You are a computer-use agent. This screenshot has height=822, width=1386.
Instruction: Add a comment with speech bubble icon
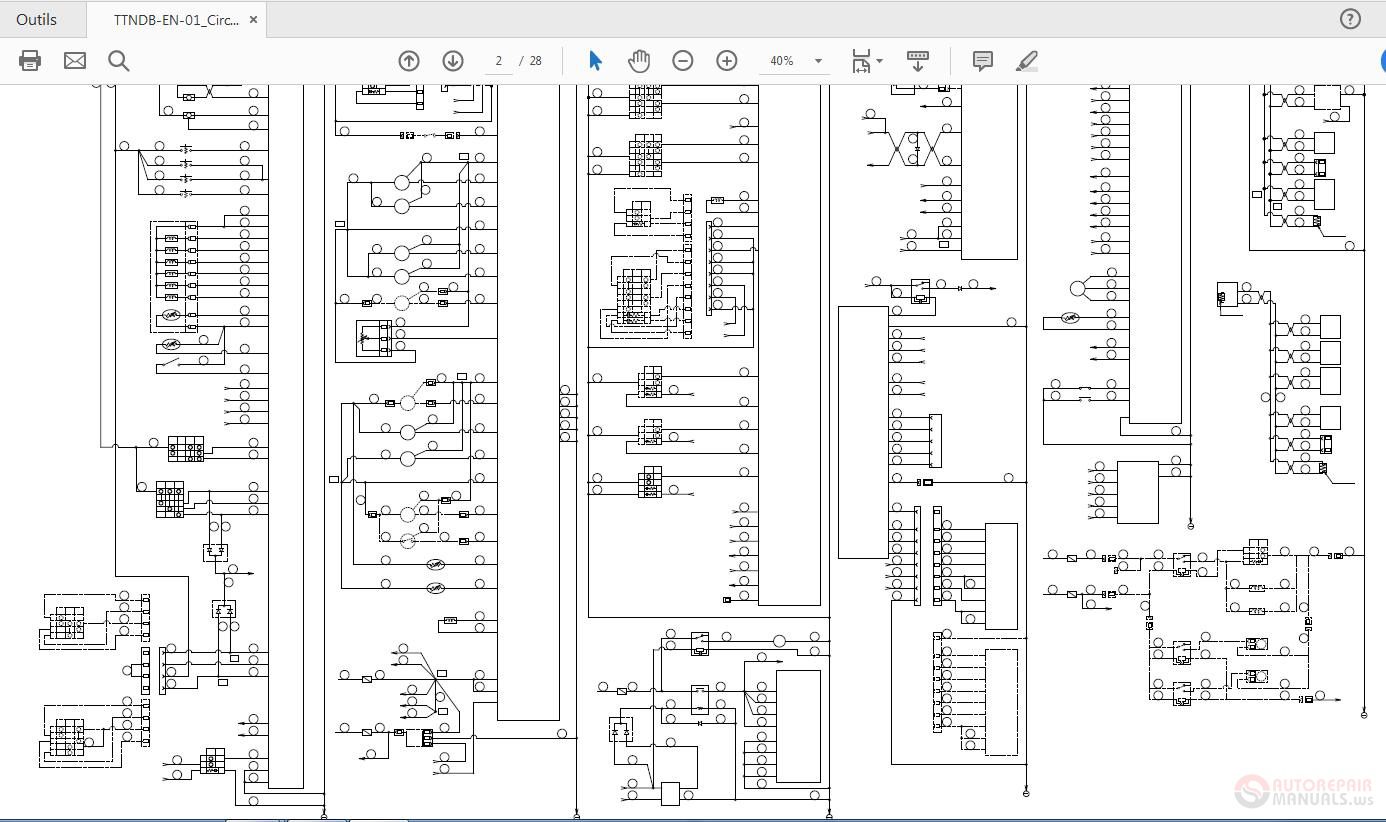(983, 61)
